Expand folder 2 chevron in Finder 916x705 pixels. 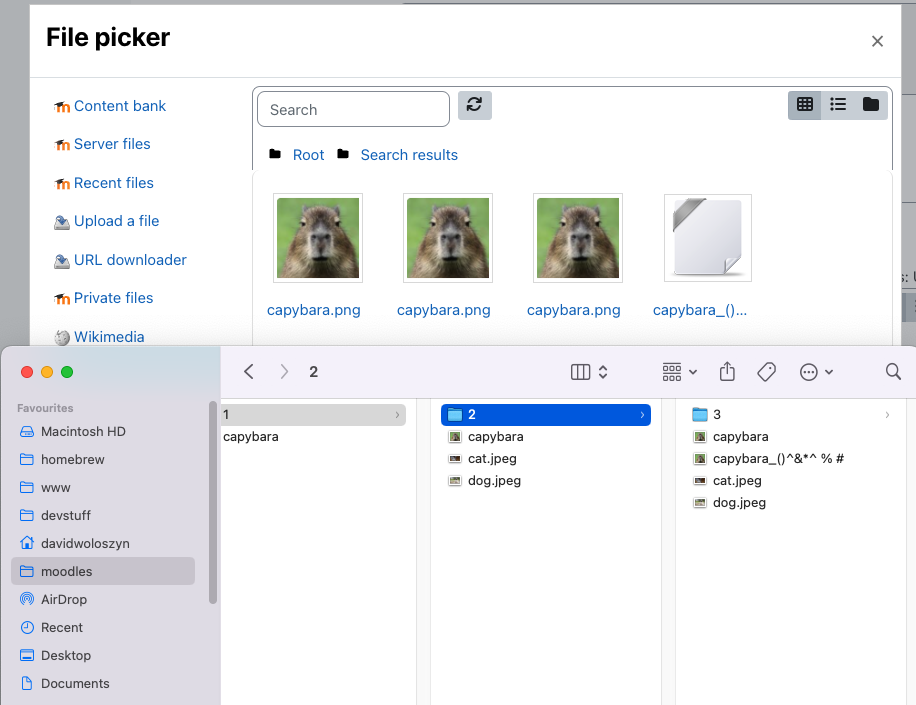(642, 415)
